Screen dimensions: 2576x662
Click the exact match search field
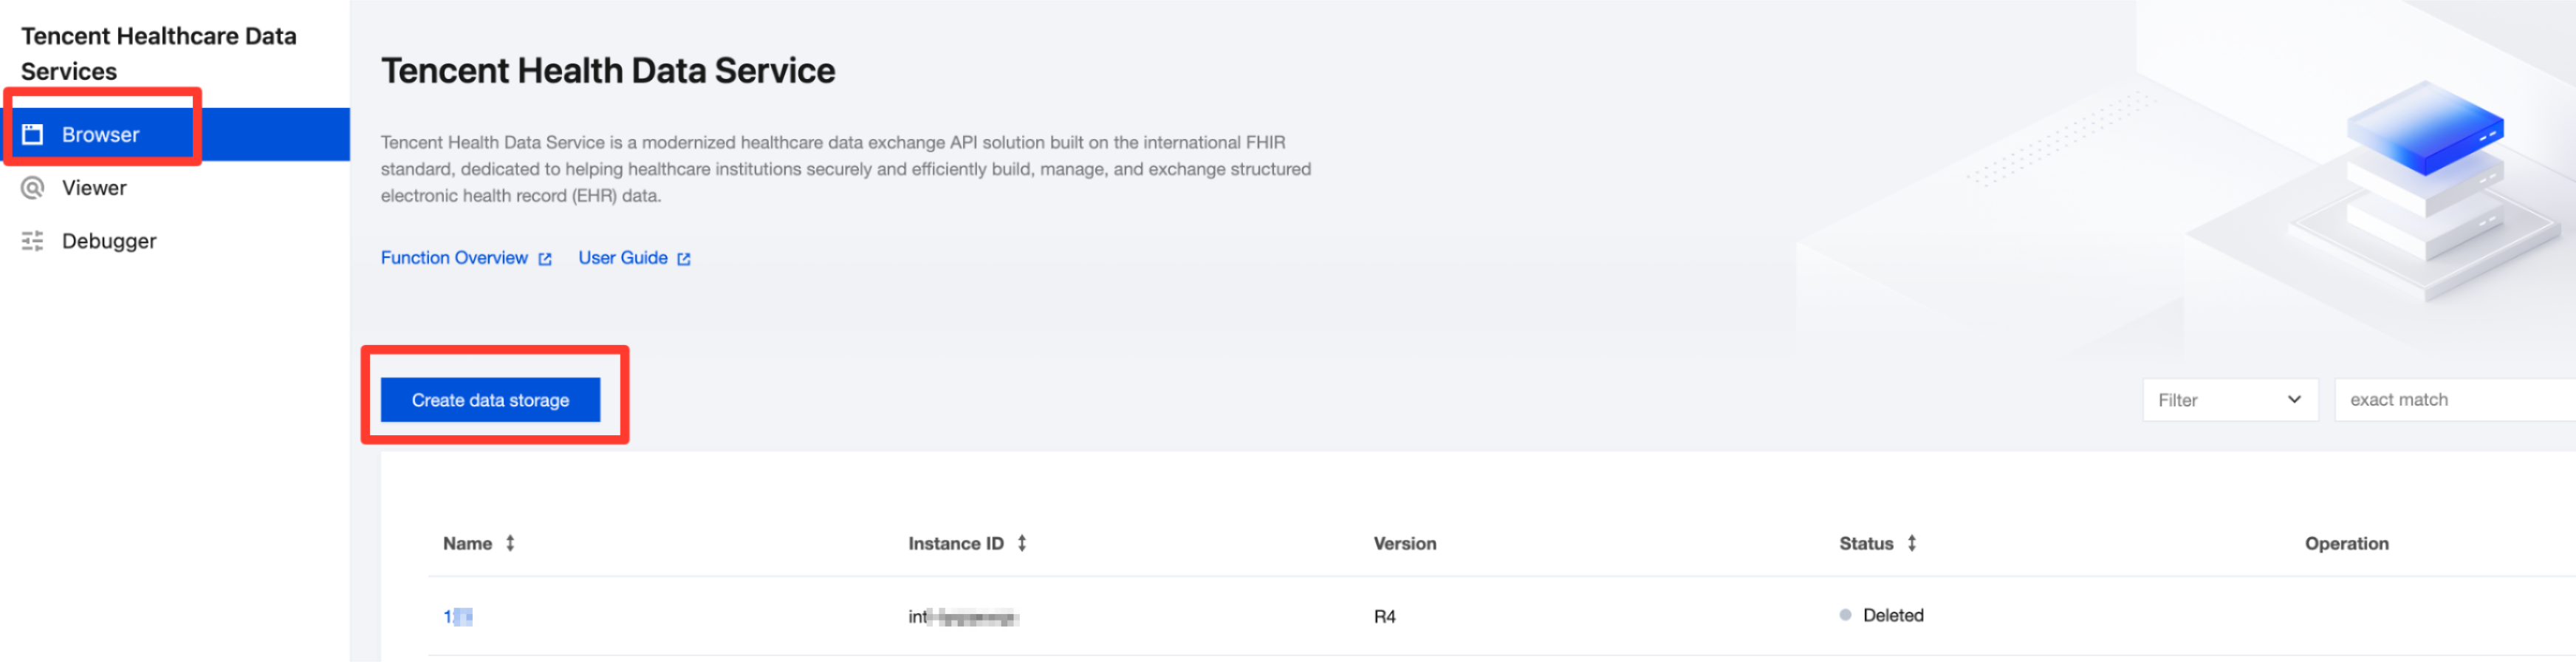pyautogui.click(x=2455, y=400)
